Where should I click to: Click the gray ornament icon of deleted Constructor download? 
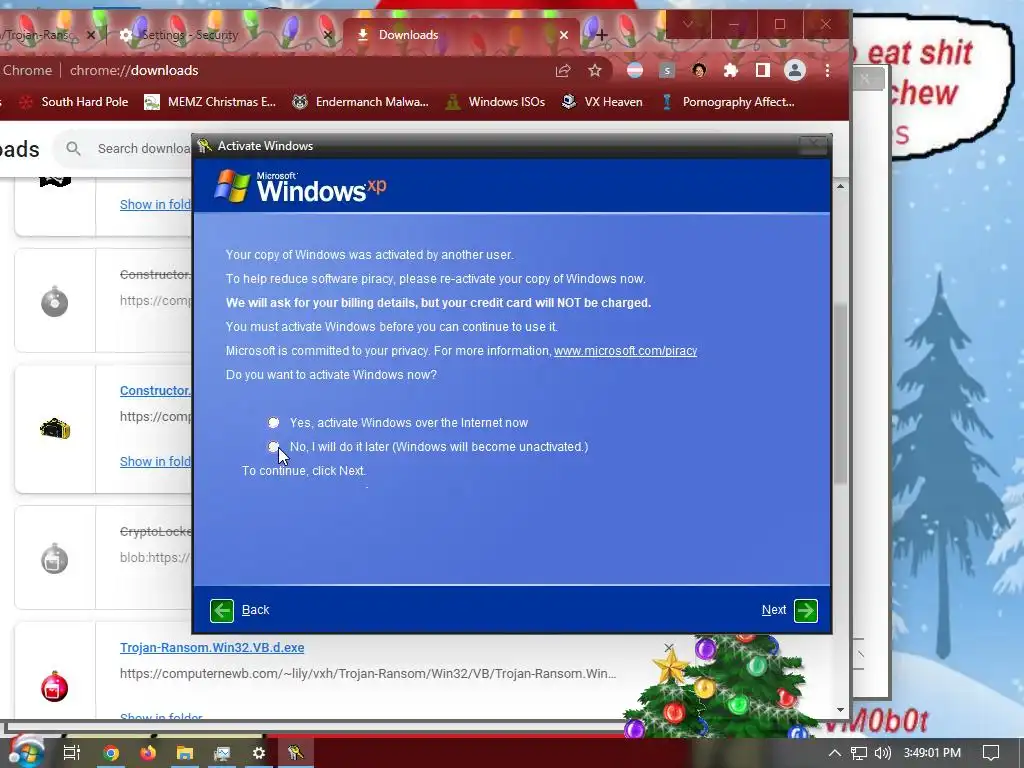pos(54,301)
